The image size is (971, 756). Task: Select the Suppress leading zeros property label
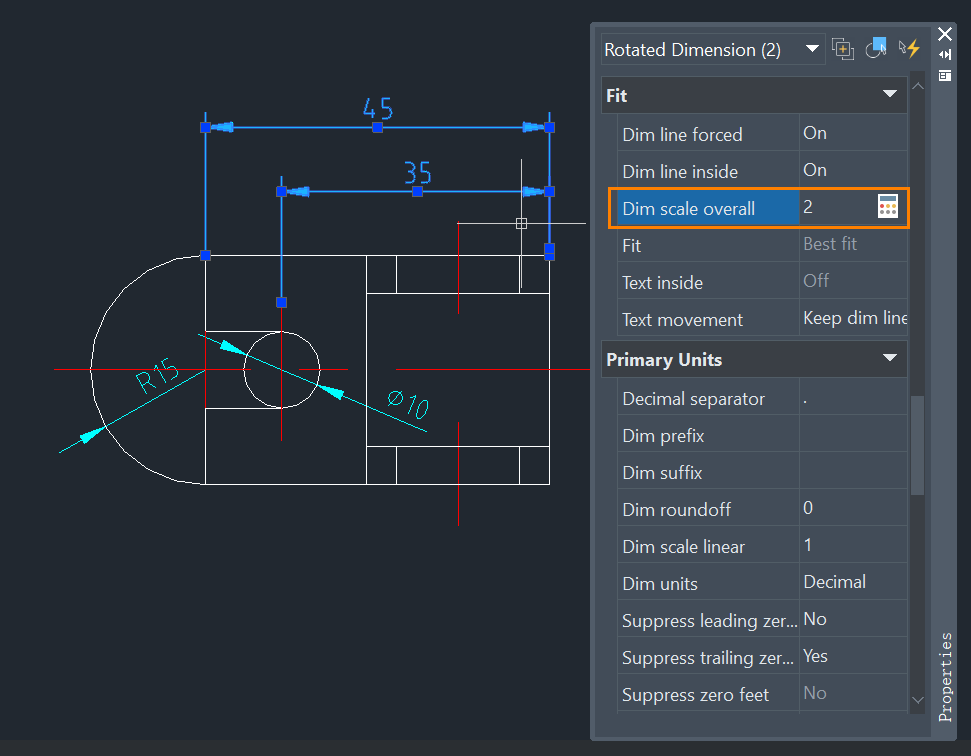[x=708, y=620]
